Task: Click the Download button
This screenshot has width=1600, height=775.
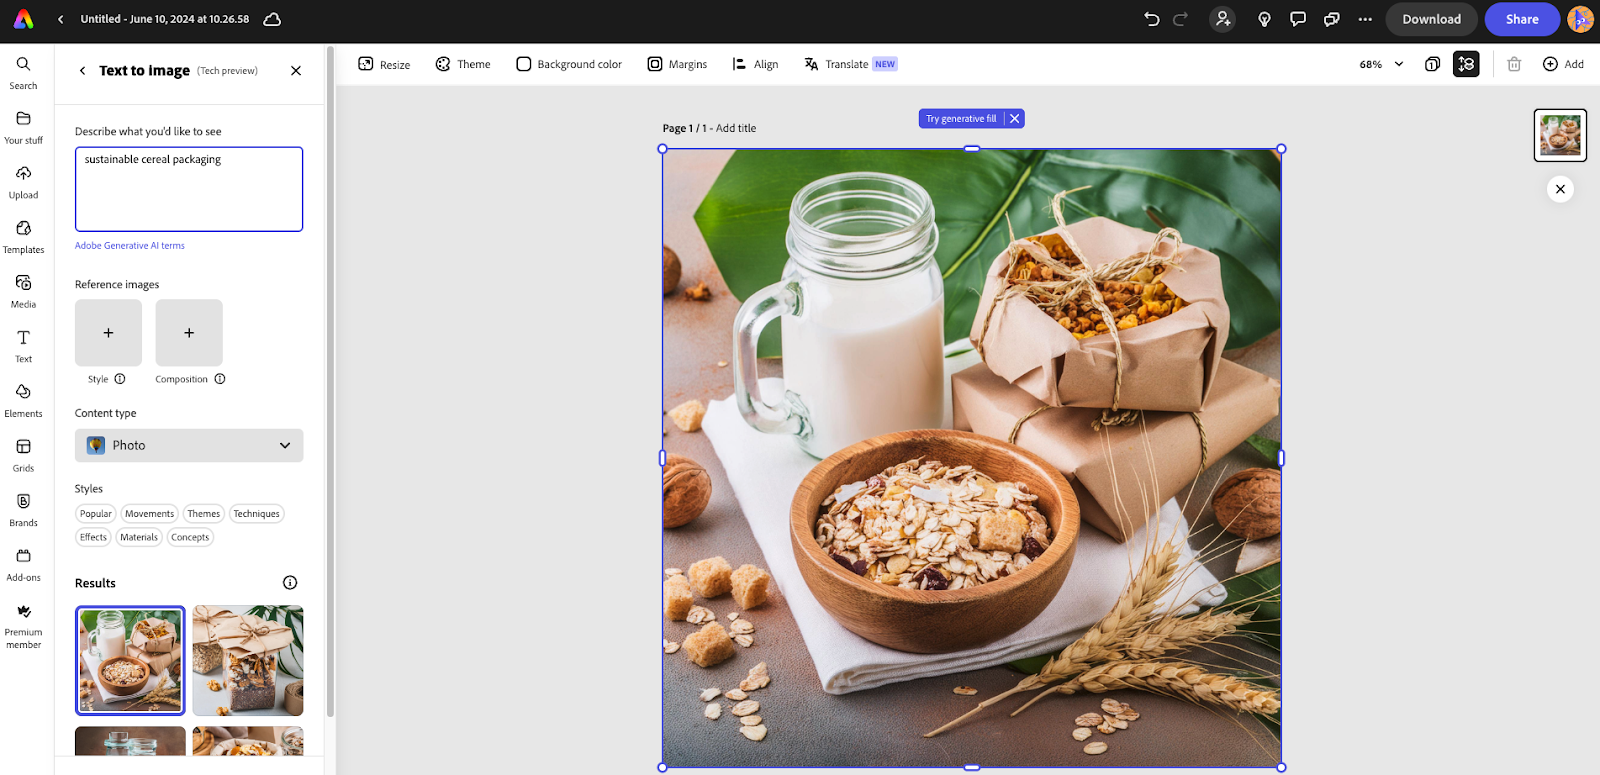Action: click(1431, 19)
